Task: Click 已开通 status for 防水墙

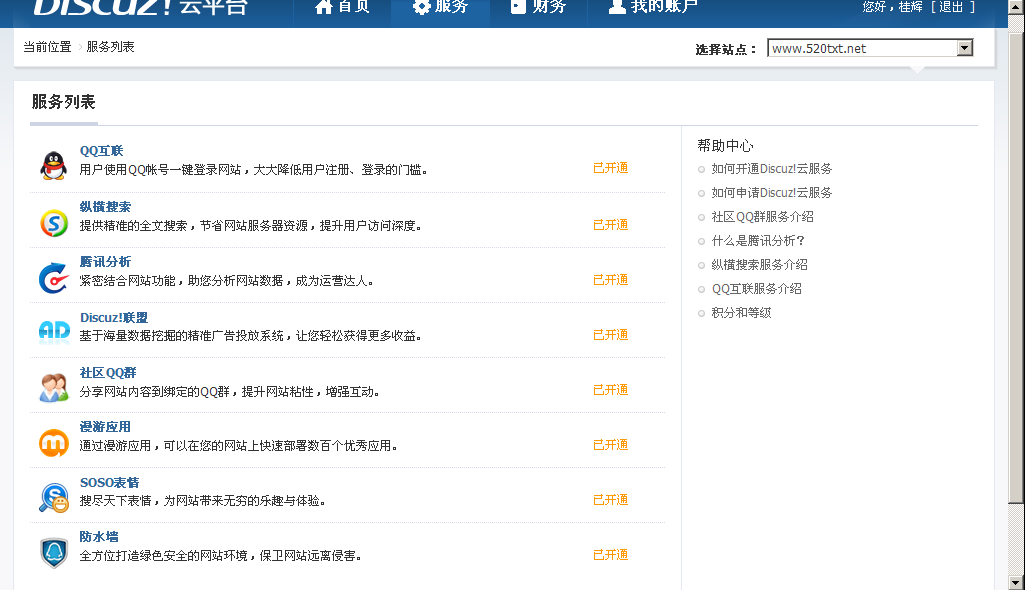Action: [x=611, y=554]
